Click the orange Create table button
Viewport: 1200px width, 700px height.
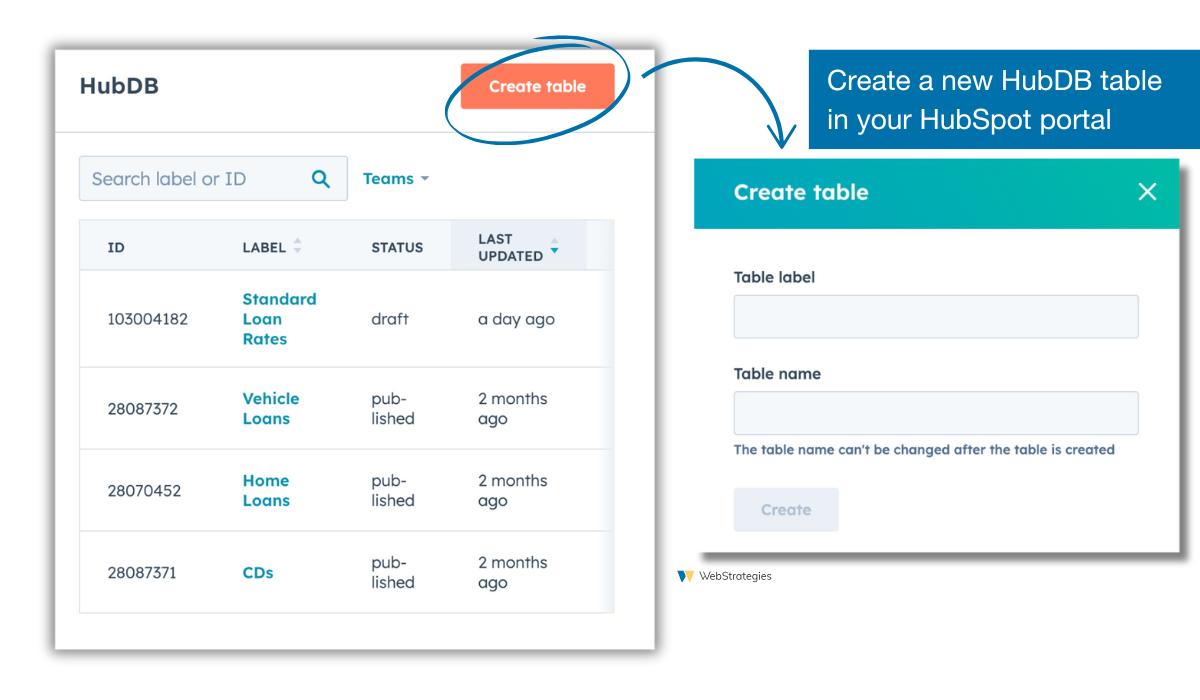(537, 86)
